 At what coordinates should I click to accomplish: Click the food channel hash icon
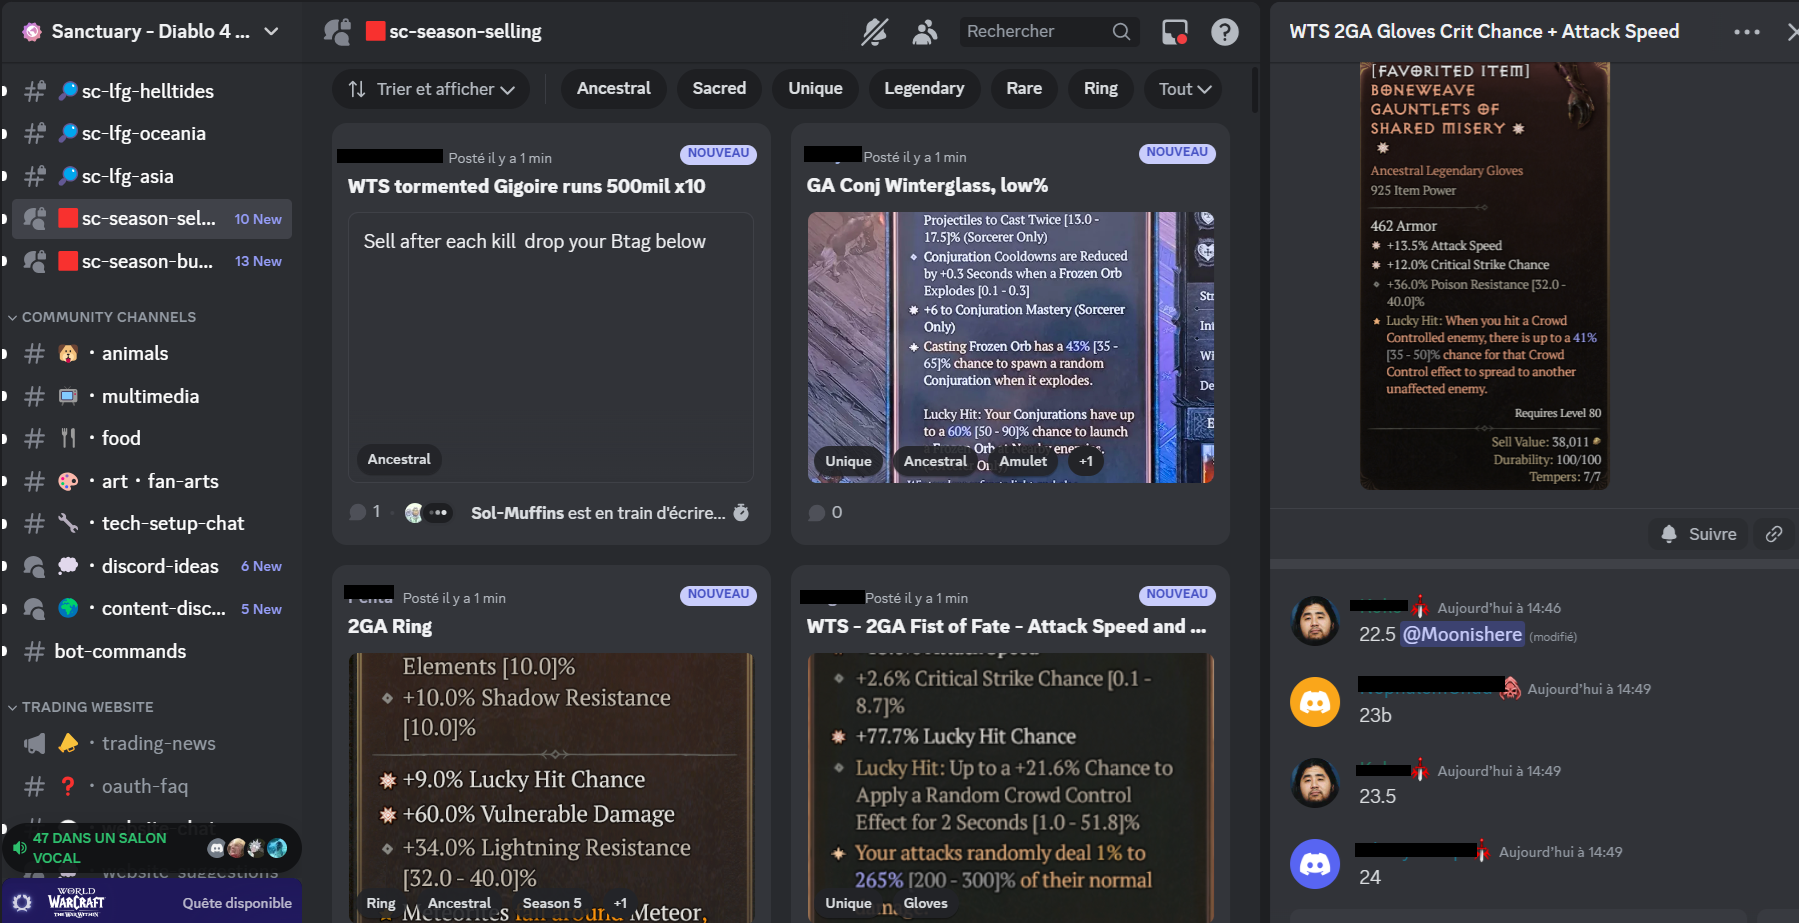[x=35, y=438]
